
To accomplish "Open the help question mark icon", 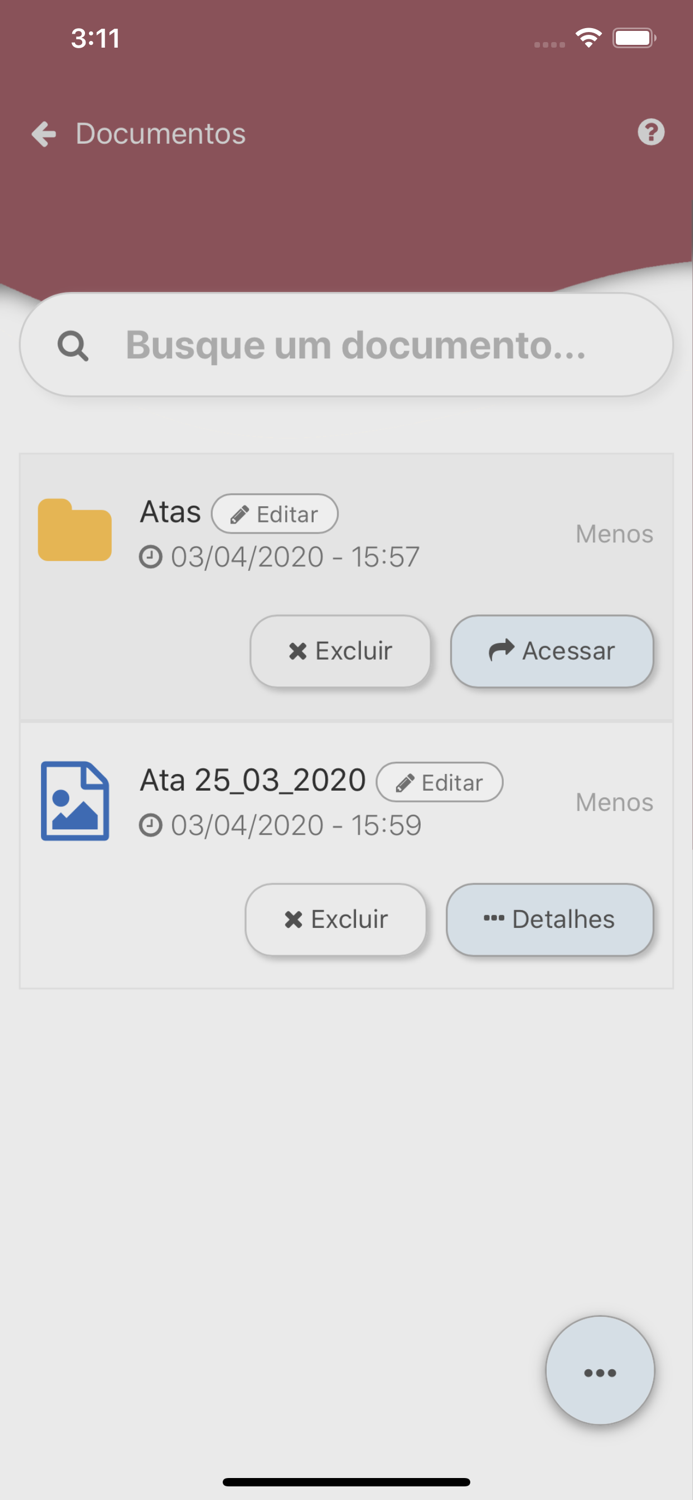I will coord(651,132).
